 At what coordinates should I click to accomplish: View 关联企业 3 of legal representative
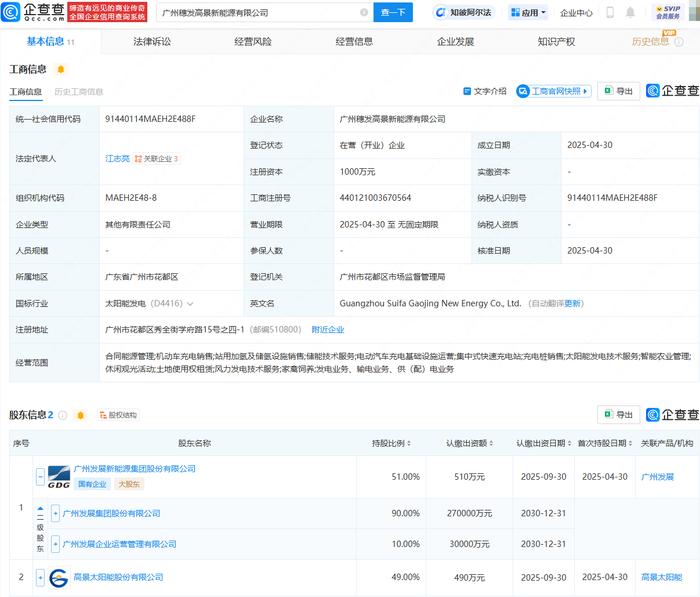156,159
